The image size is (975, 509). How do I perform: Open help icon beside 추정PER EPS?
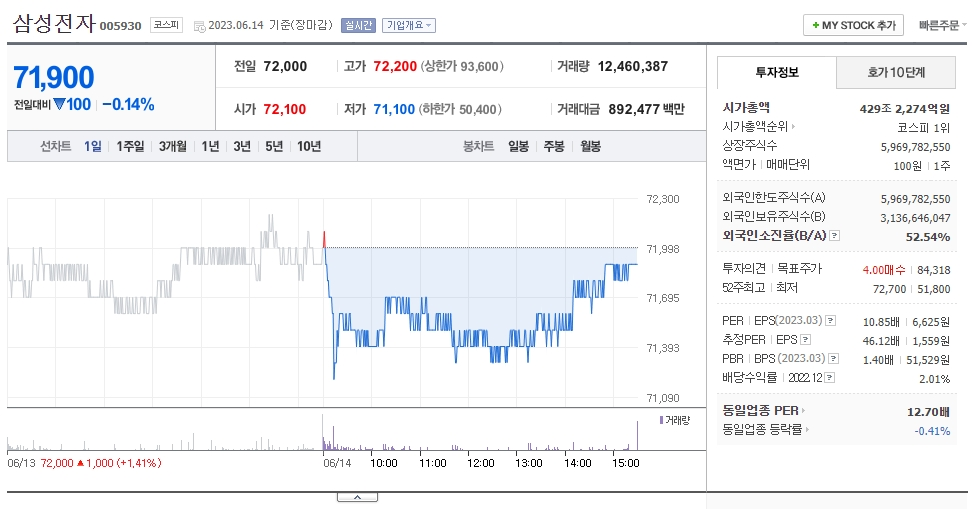point(806,340)
